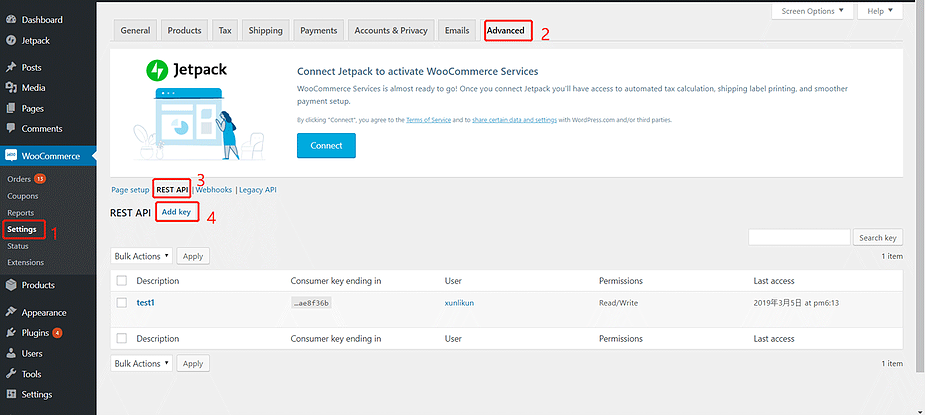Screen dimensions: 925x415
Task: Click the Last access header column
Action: (x=774, y=280)
